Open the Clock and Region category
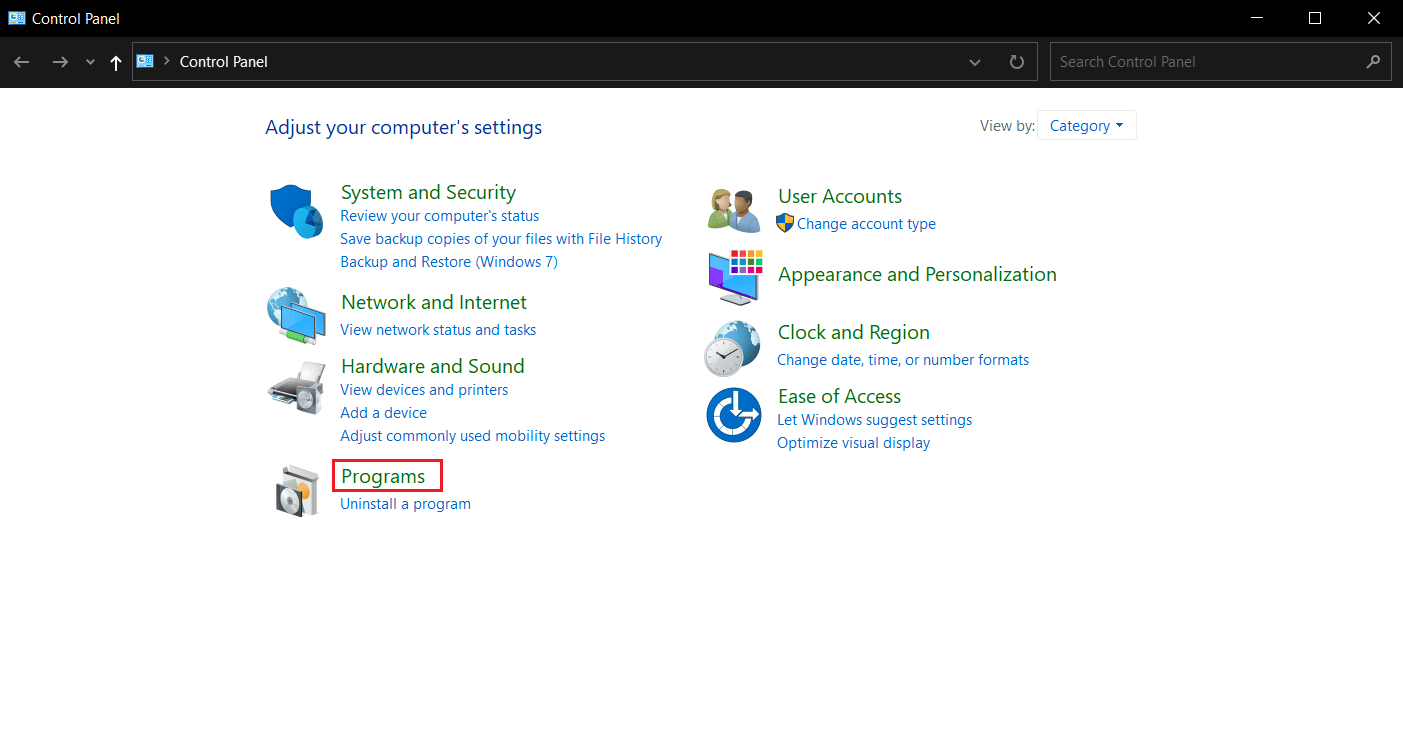Screen dimensions: 1403x738 [854, 332]
